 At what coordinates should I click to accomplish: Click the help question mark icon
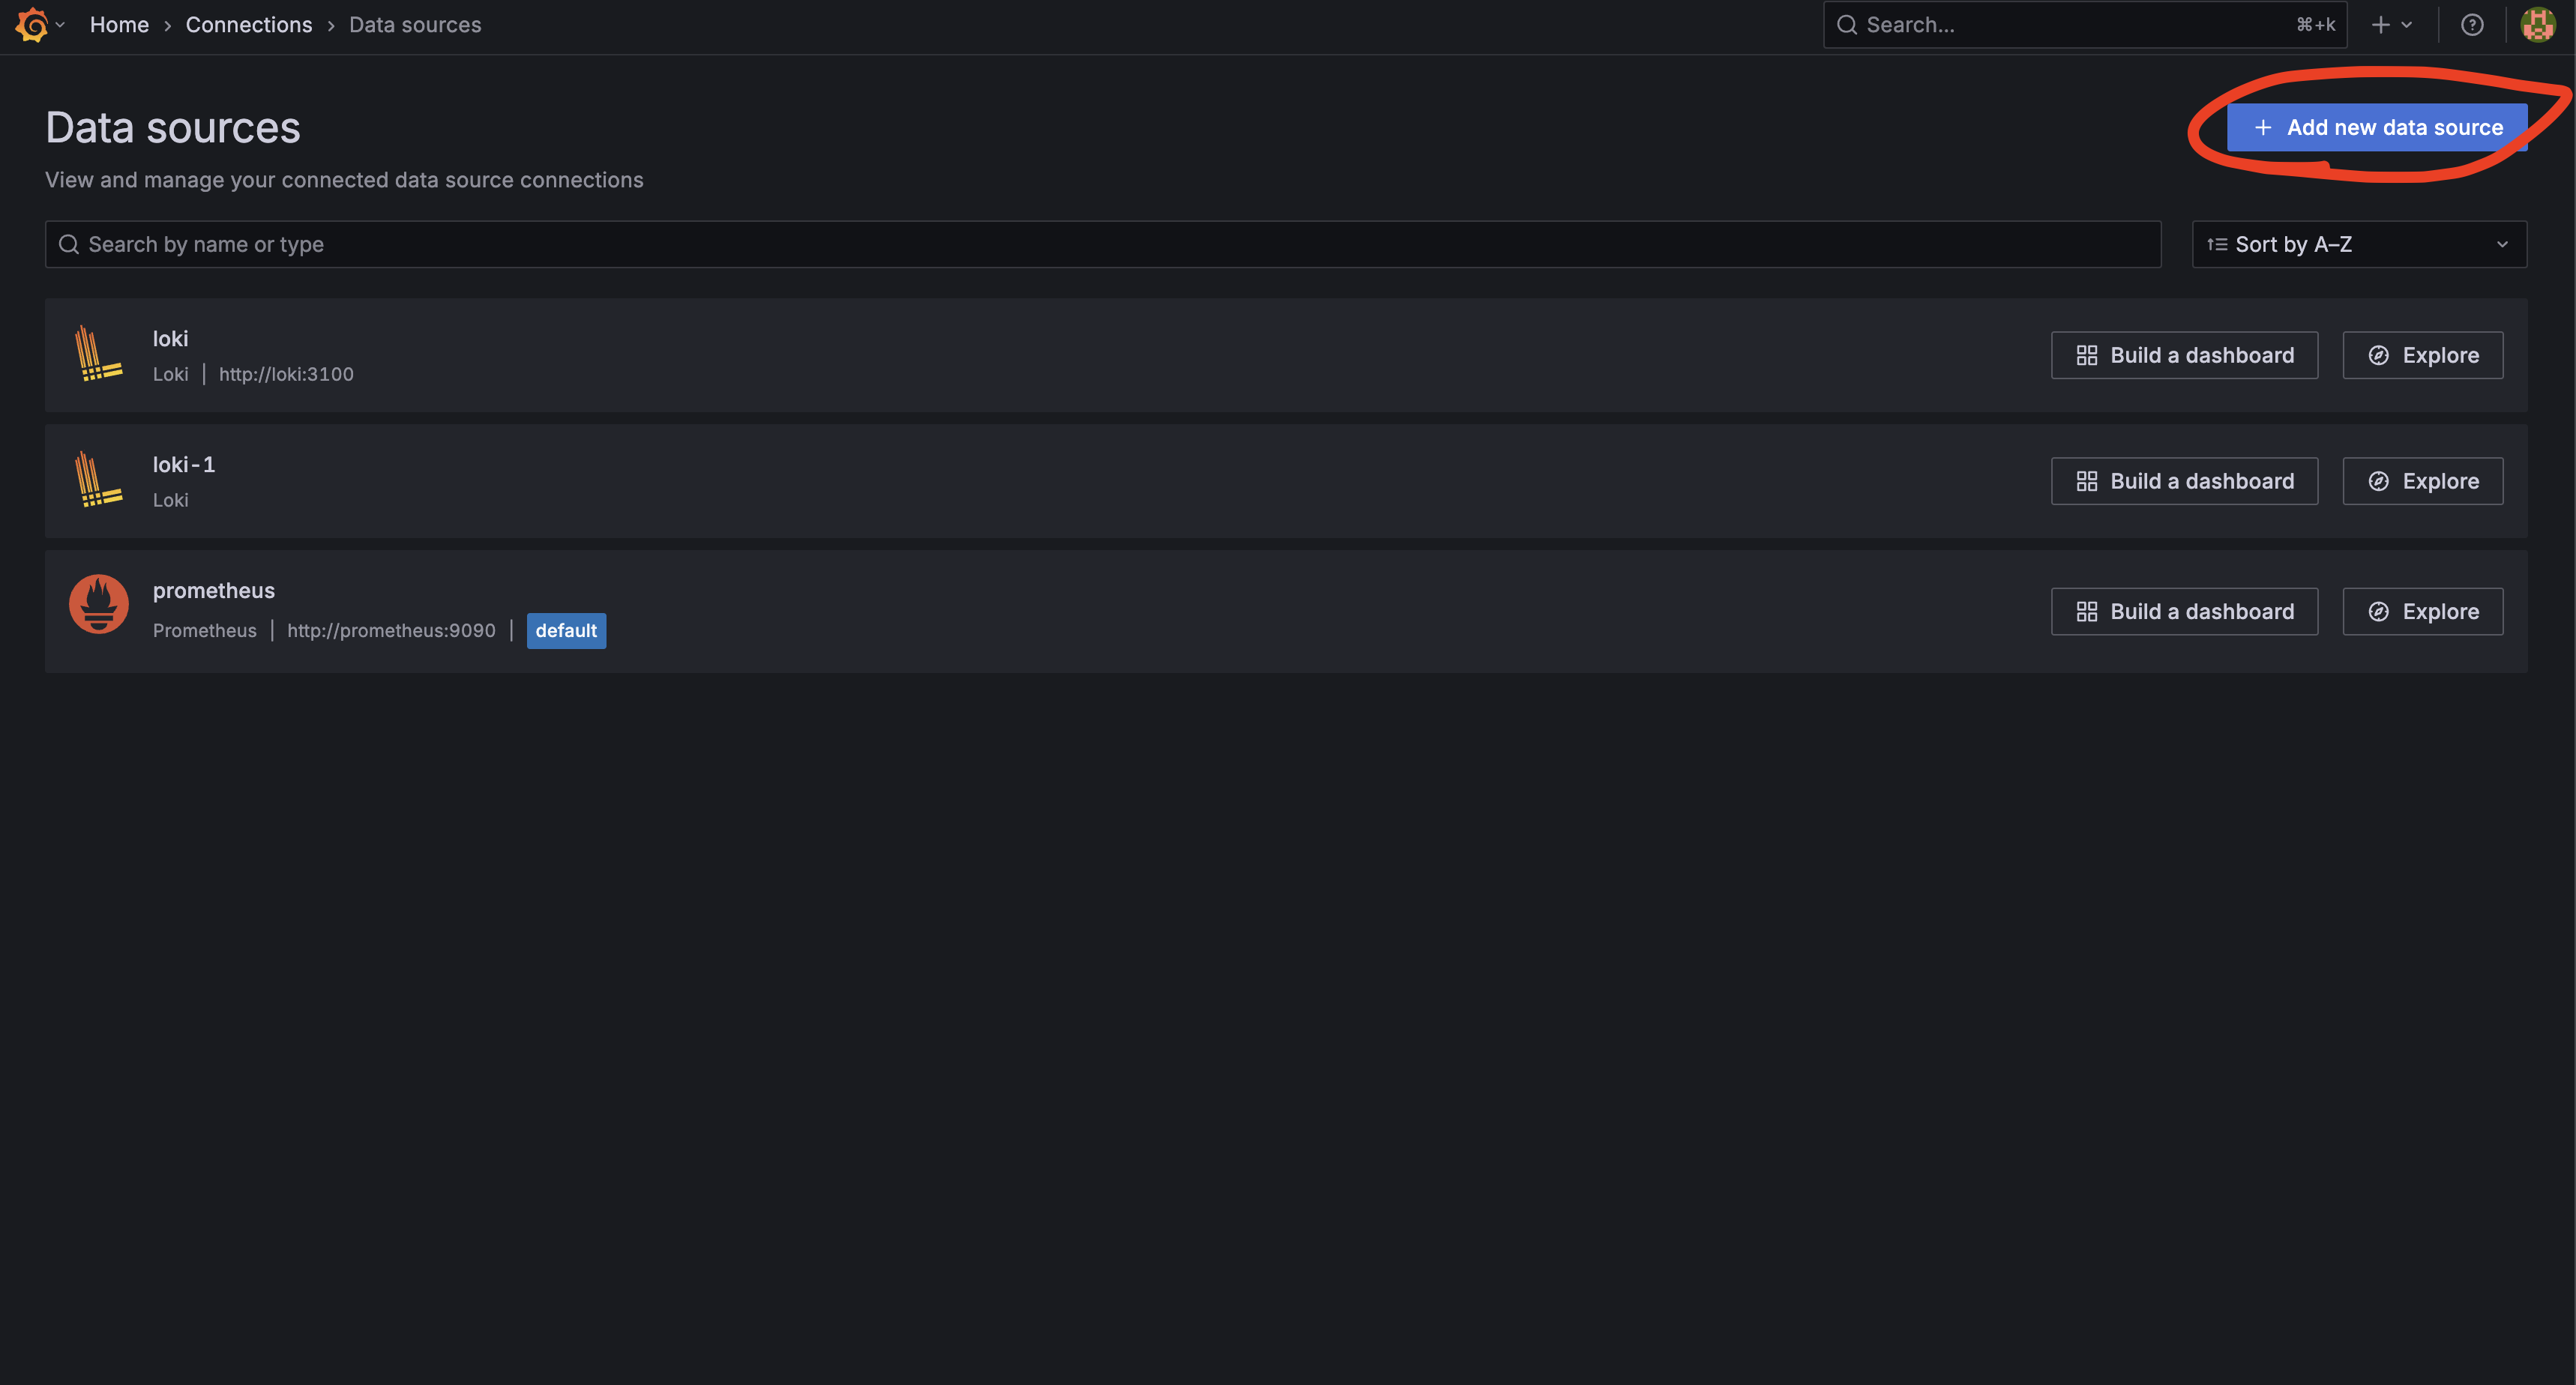[2471, 25]
